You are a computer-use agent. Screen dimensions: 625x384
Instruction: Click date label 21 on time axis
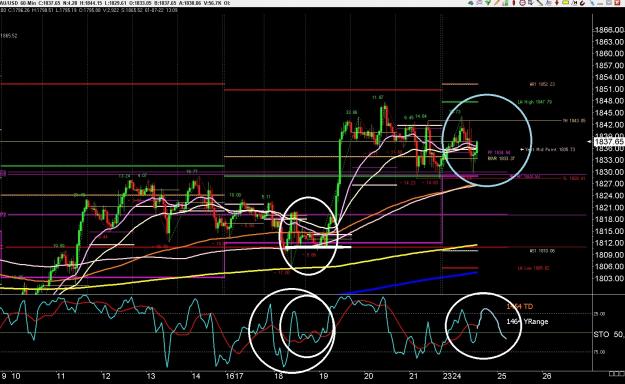point(414,376)
